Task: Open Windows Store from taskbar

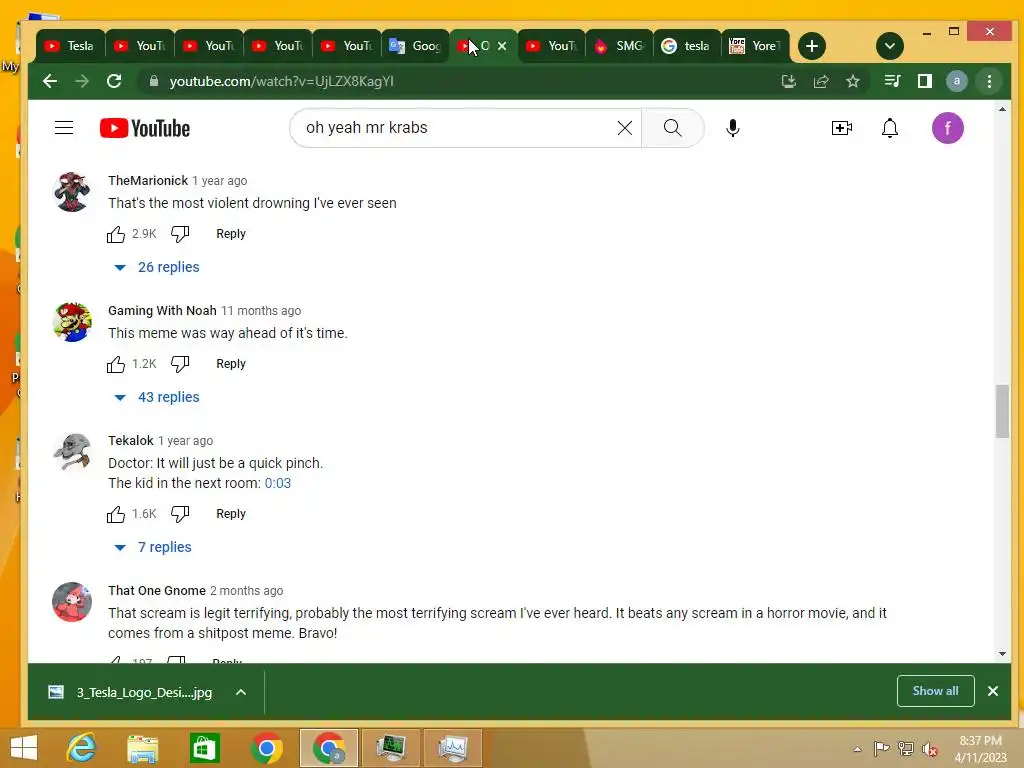Action: click(x=204, y=748)
